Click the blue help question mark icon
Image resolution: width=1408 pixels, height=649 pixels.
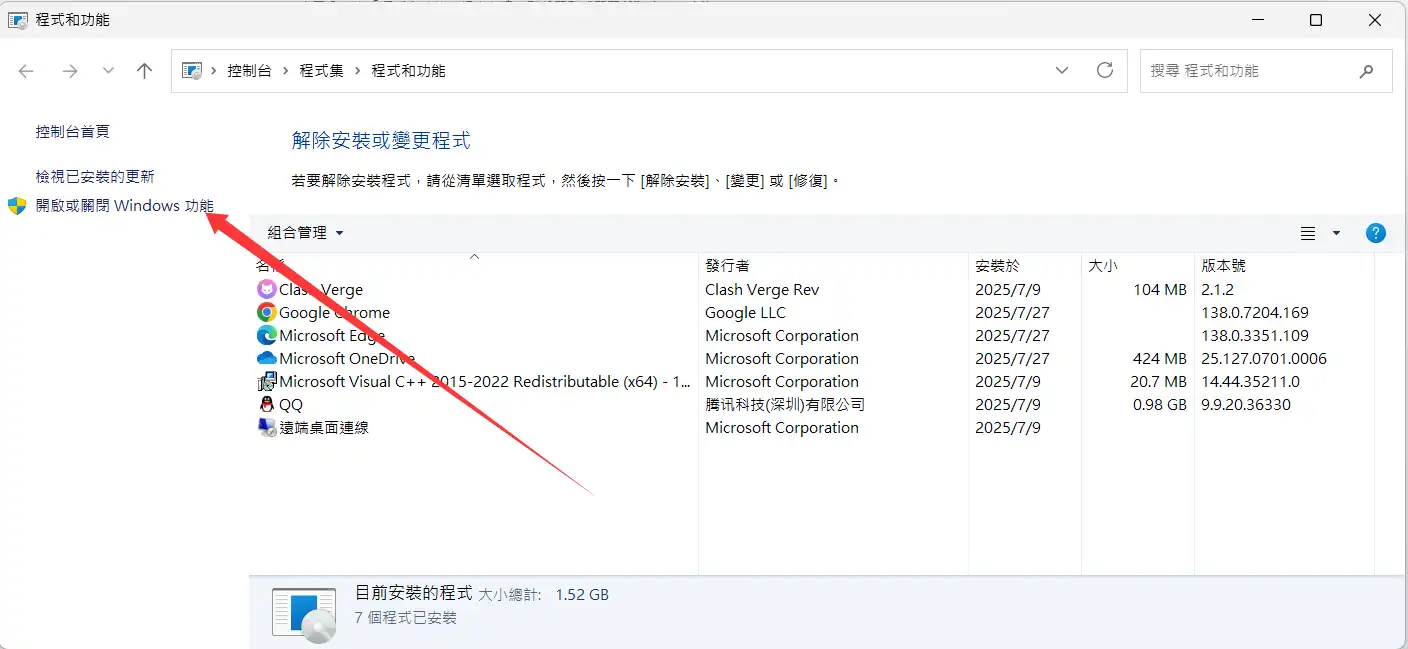coord(1375,233)
